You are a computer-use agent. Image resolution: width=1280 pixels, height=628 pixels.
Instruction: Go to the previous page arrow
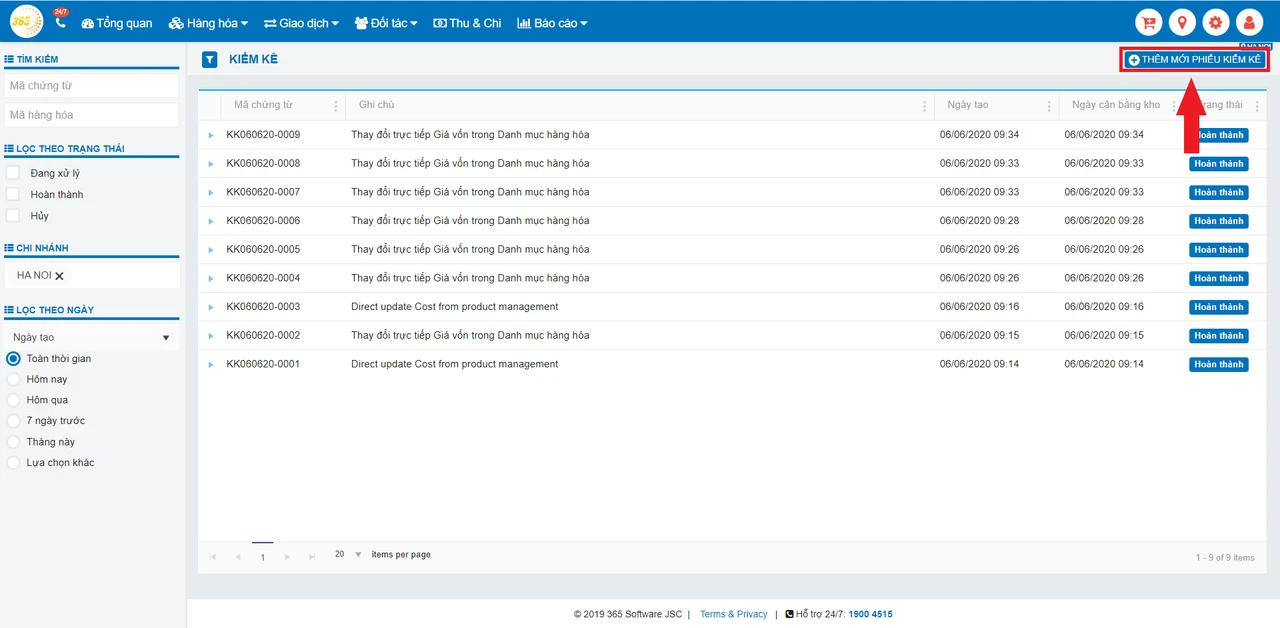[237, 557]
